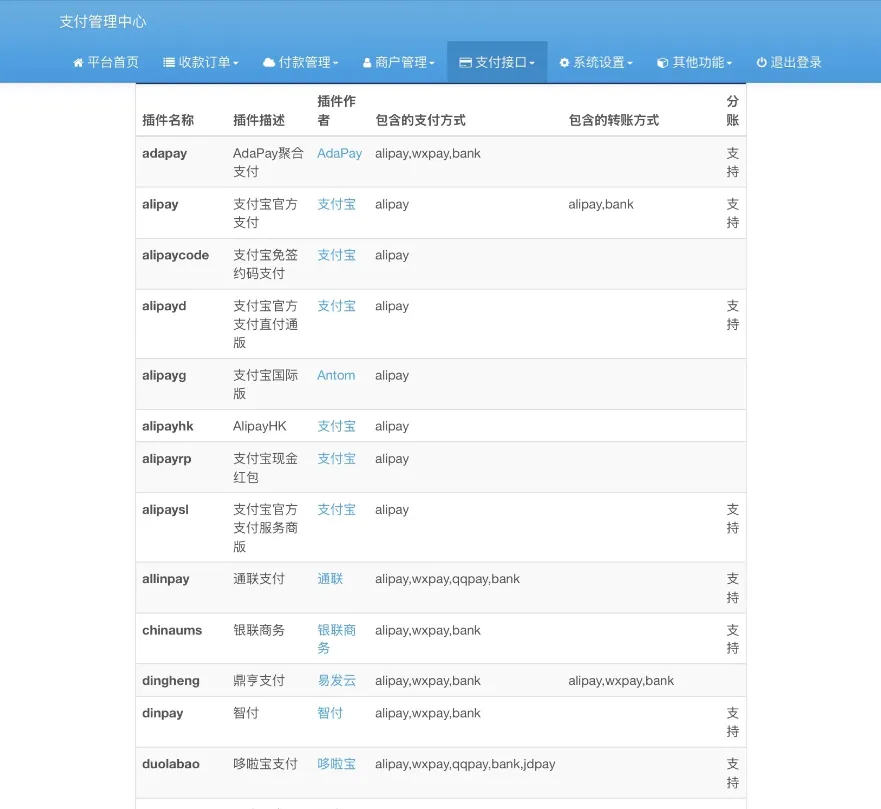This screenshot has width=881, height=809.
Task: Click the 鼎亨支付 description
Action: coord(259,680)
